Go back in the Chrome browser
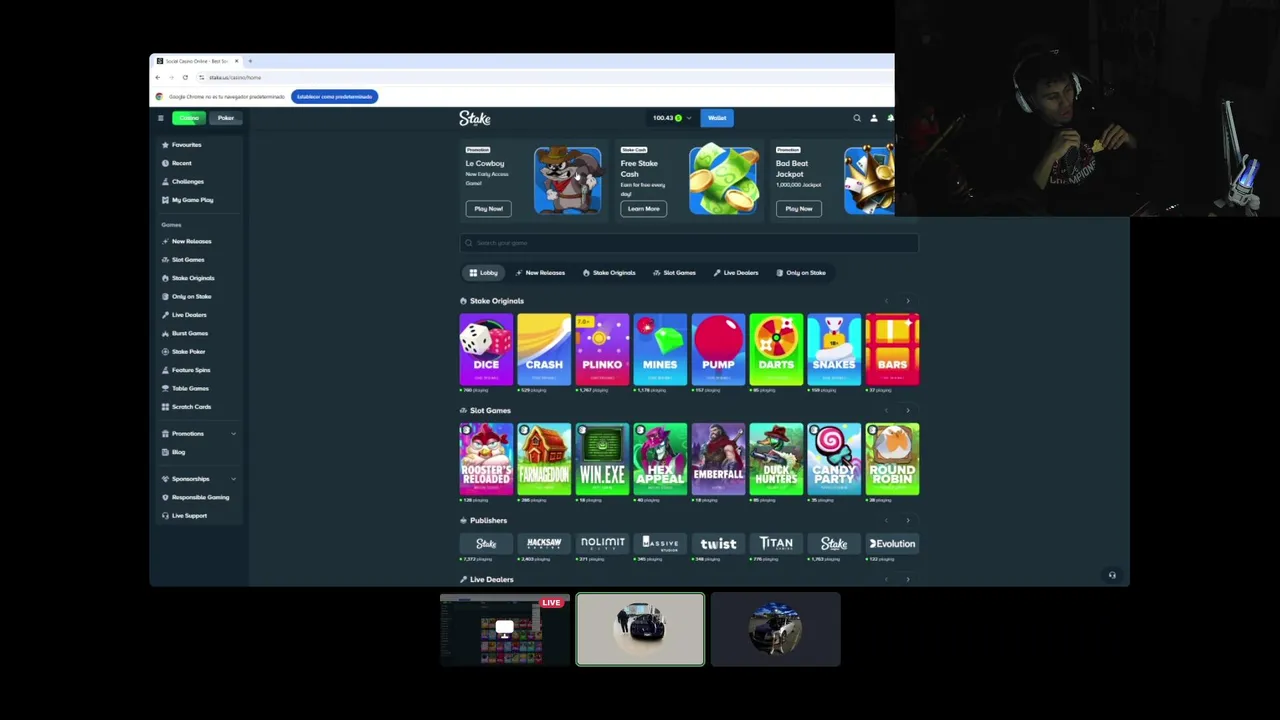This screenshot has height=720, width=1280. (x=157, y=77)
